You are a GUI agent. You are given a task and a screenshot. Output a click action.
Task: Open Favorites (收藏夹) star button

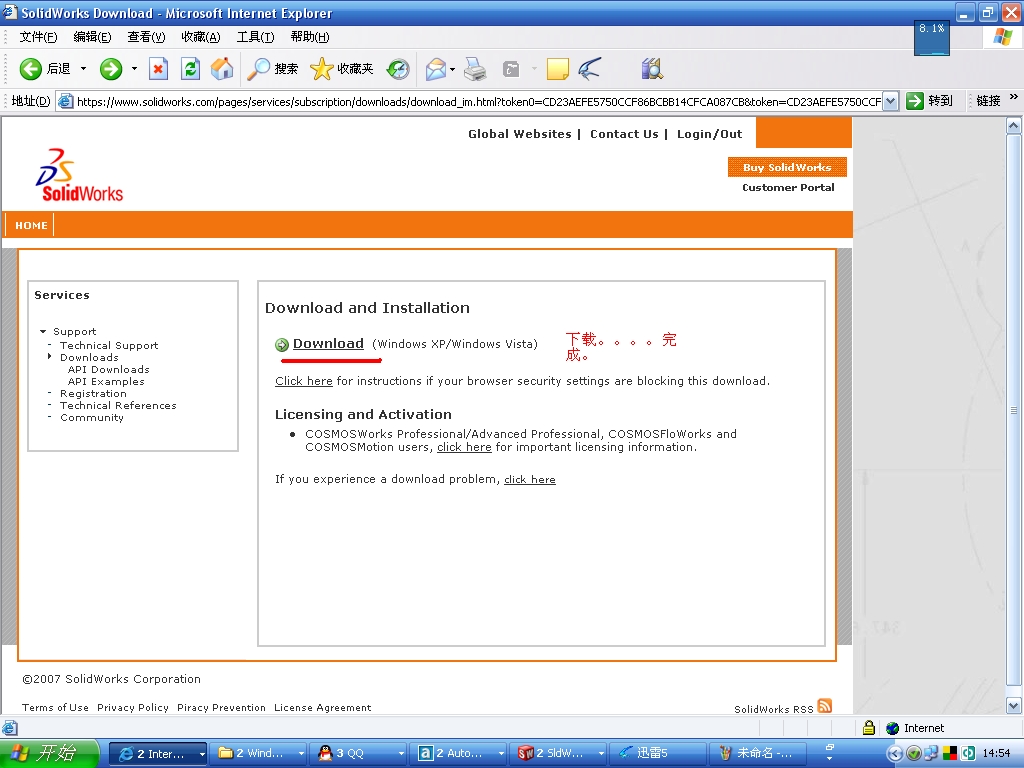point(342,69)
